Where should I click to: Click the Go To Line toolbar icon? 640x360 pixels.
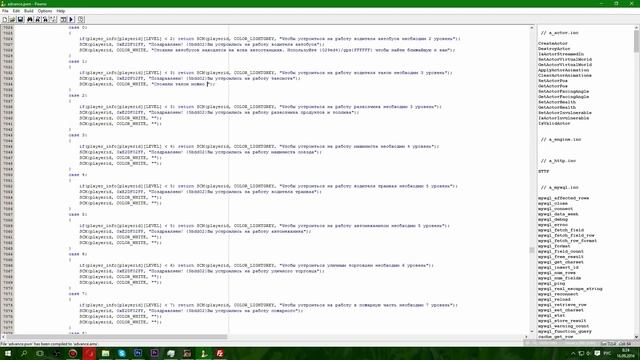(53, 19)
